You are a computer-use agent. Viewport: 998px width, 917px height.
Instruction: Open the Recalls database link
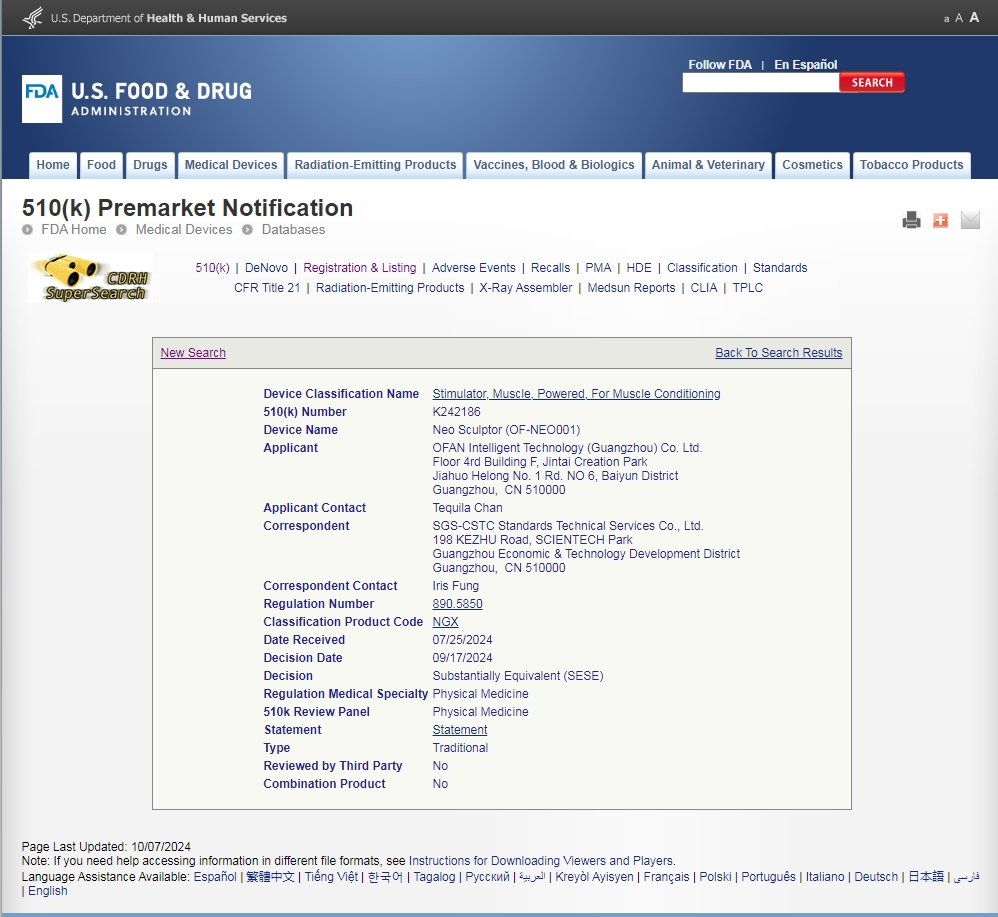(x=550, y=268)
